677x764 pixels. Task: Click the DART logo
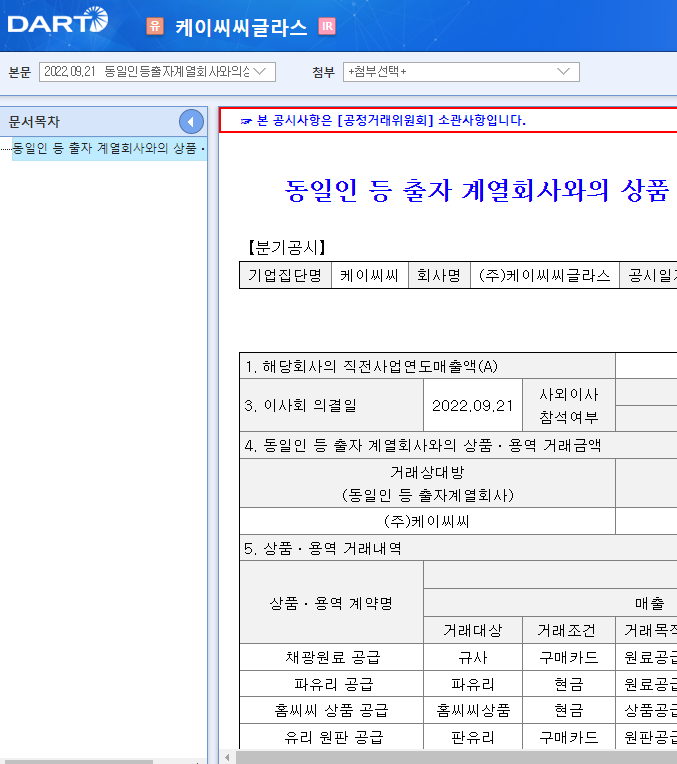pyautogui.click(x=58, y=20)
